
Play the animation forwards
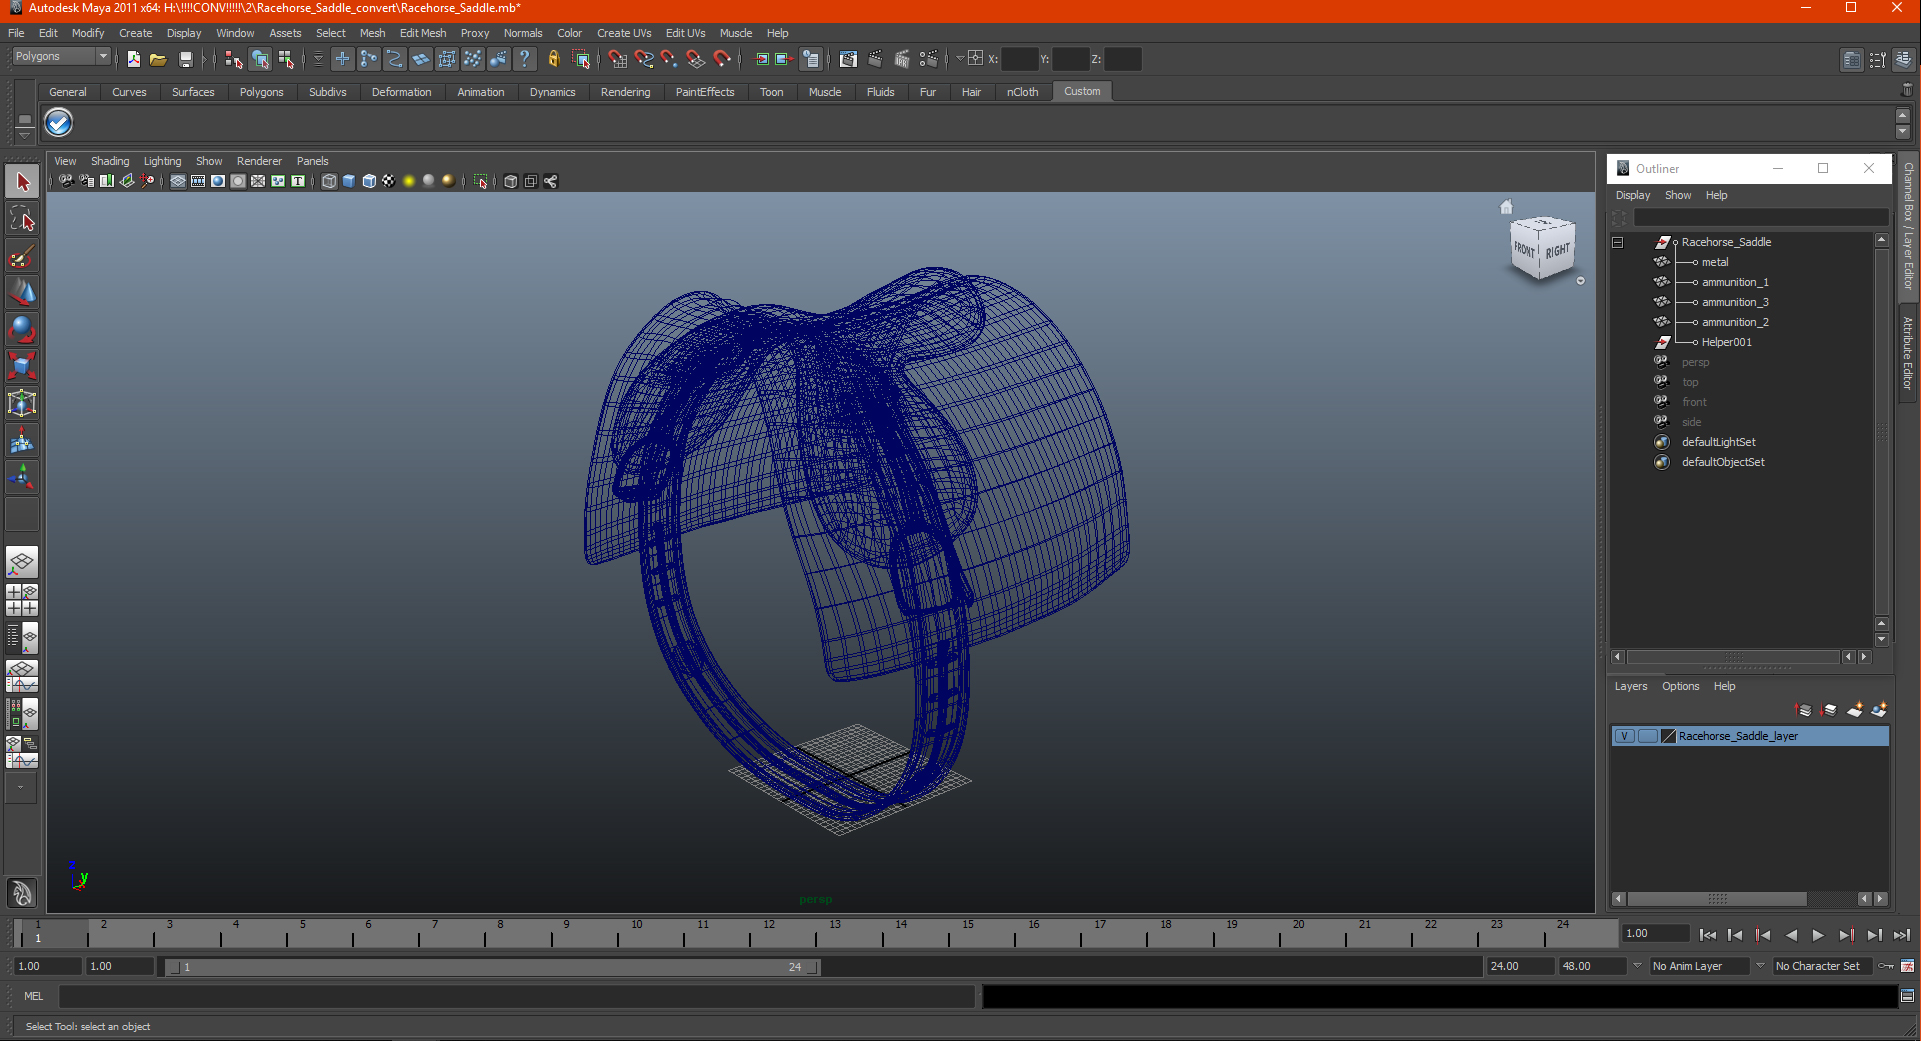1818,935
